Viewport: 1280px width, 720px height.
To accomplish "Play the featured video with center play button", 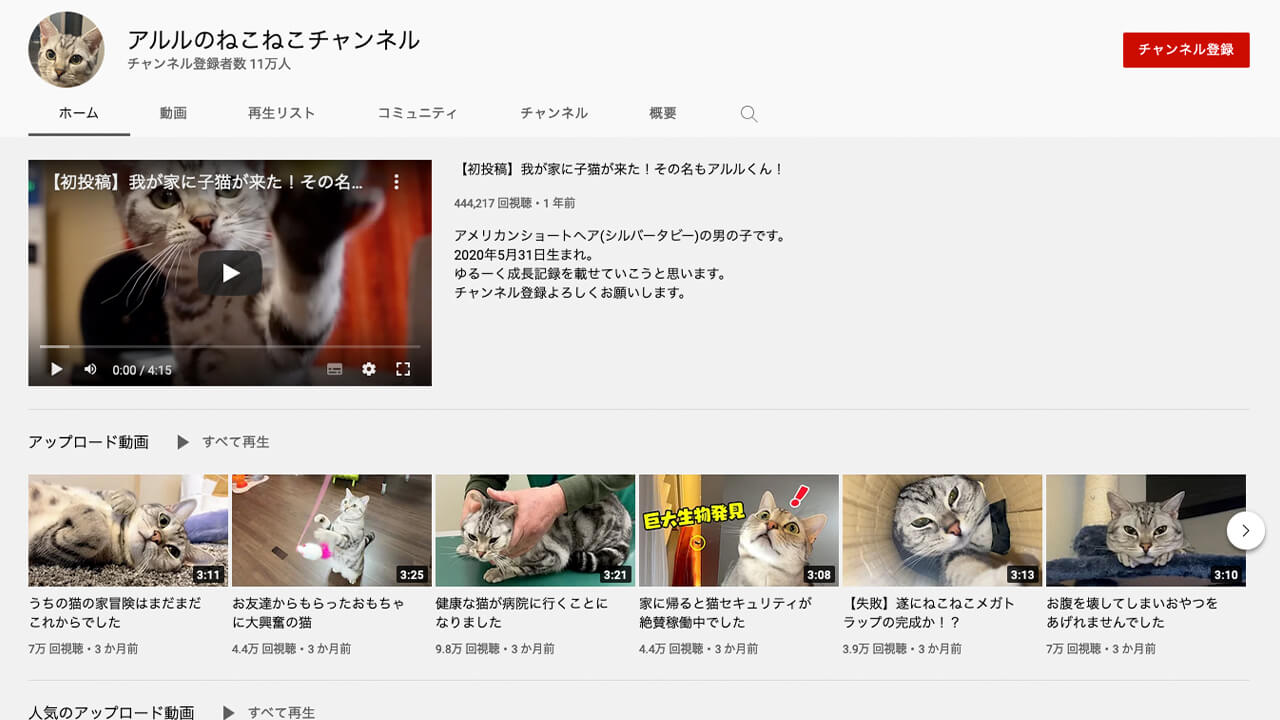I will [230, 273].
